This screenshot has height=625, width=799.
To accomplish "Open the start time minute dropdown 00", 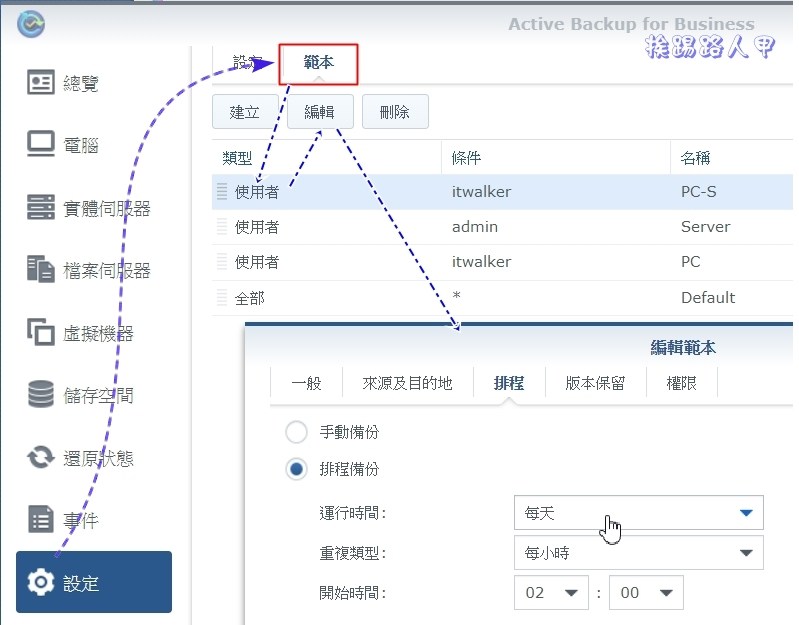I will pos(646,592).
